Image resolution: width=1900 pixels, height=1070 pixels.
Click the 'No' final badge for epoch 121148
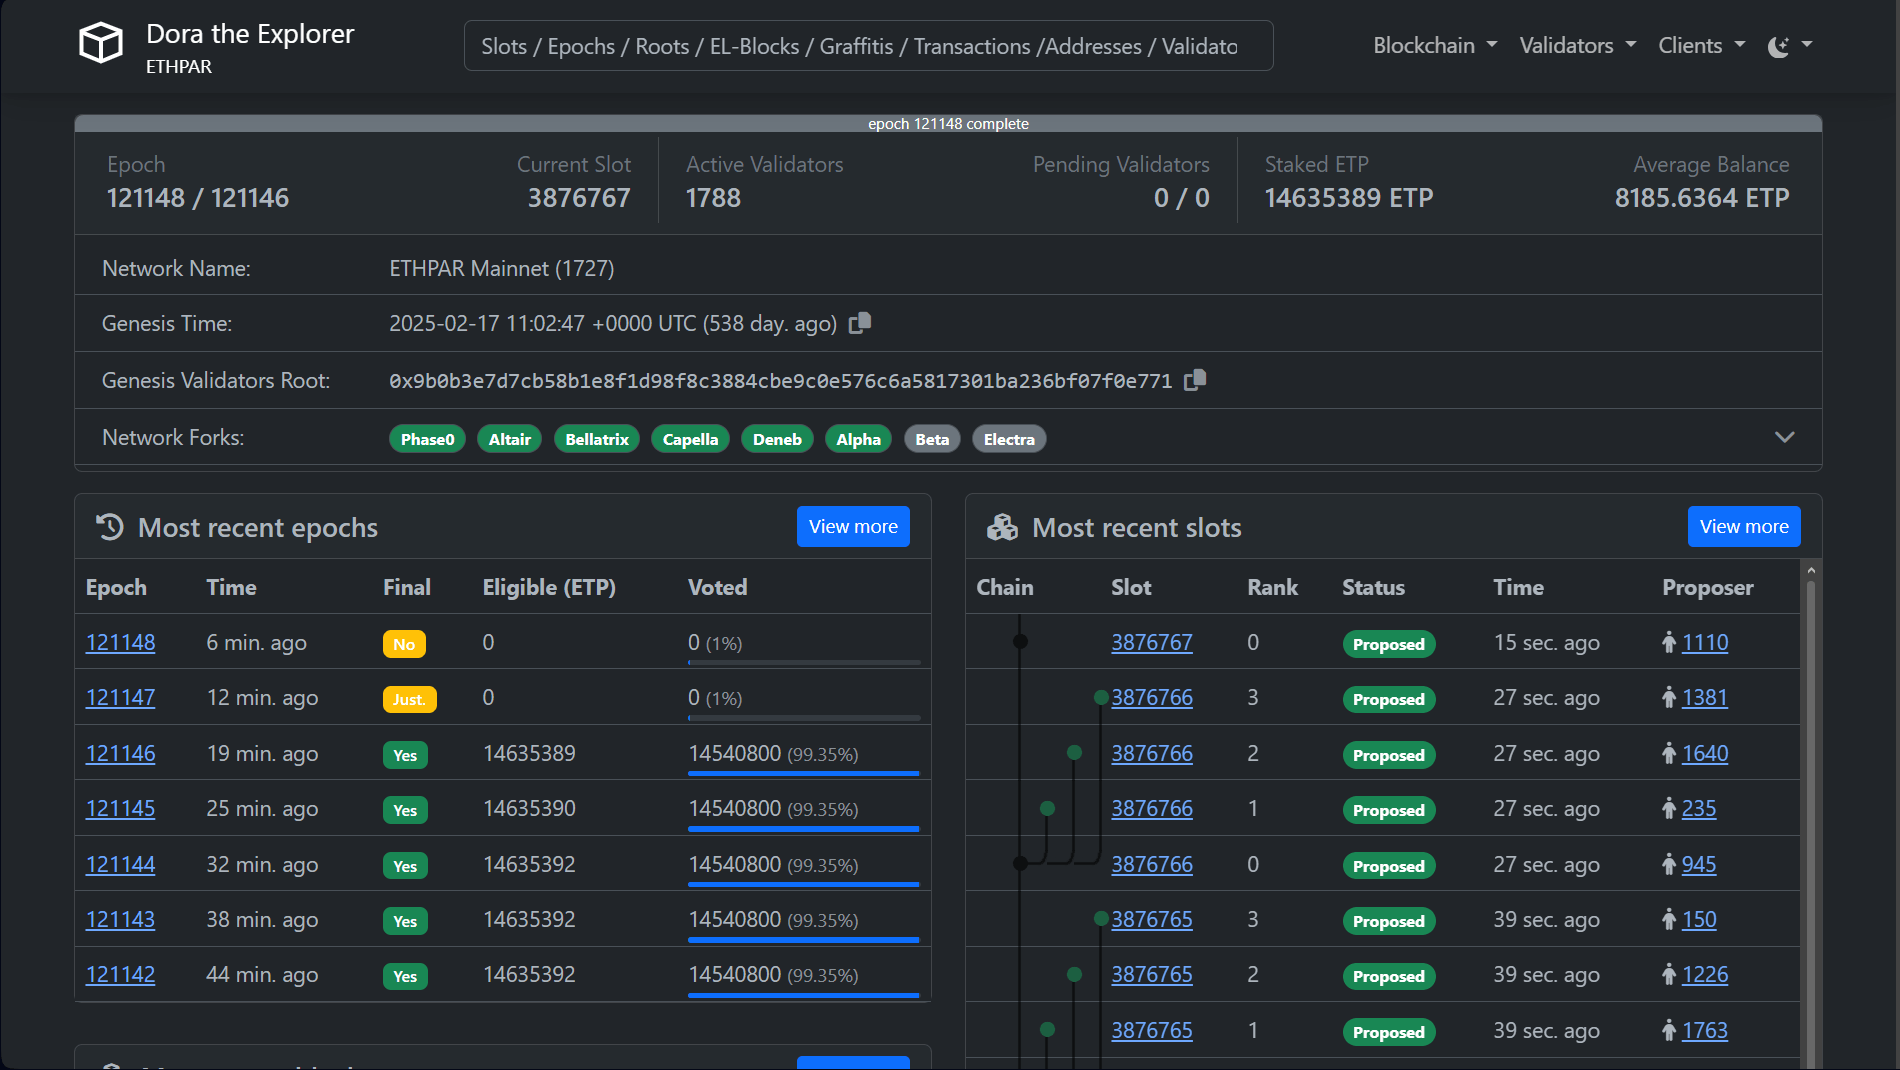(x=404, y=644)
